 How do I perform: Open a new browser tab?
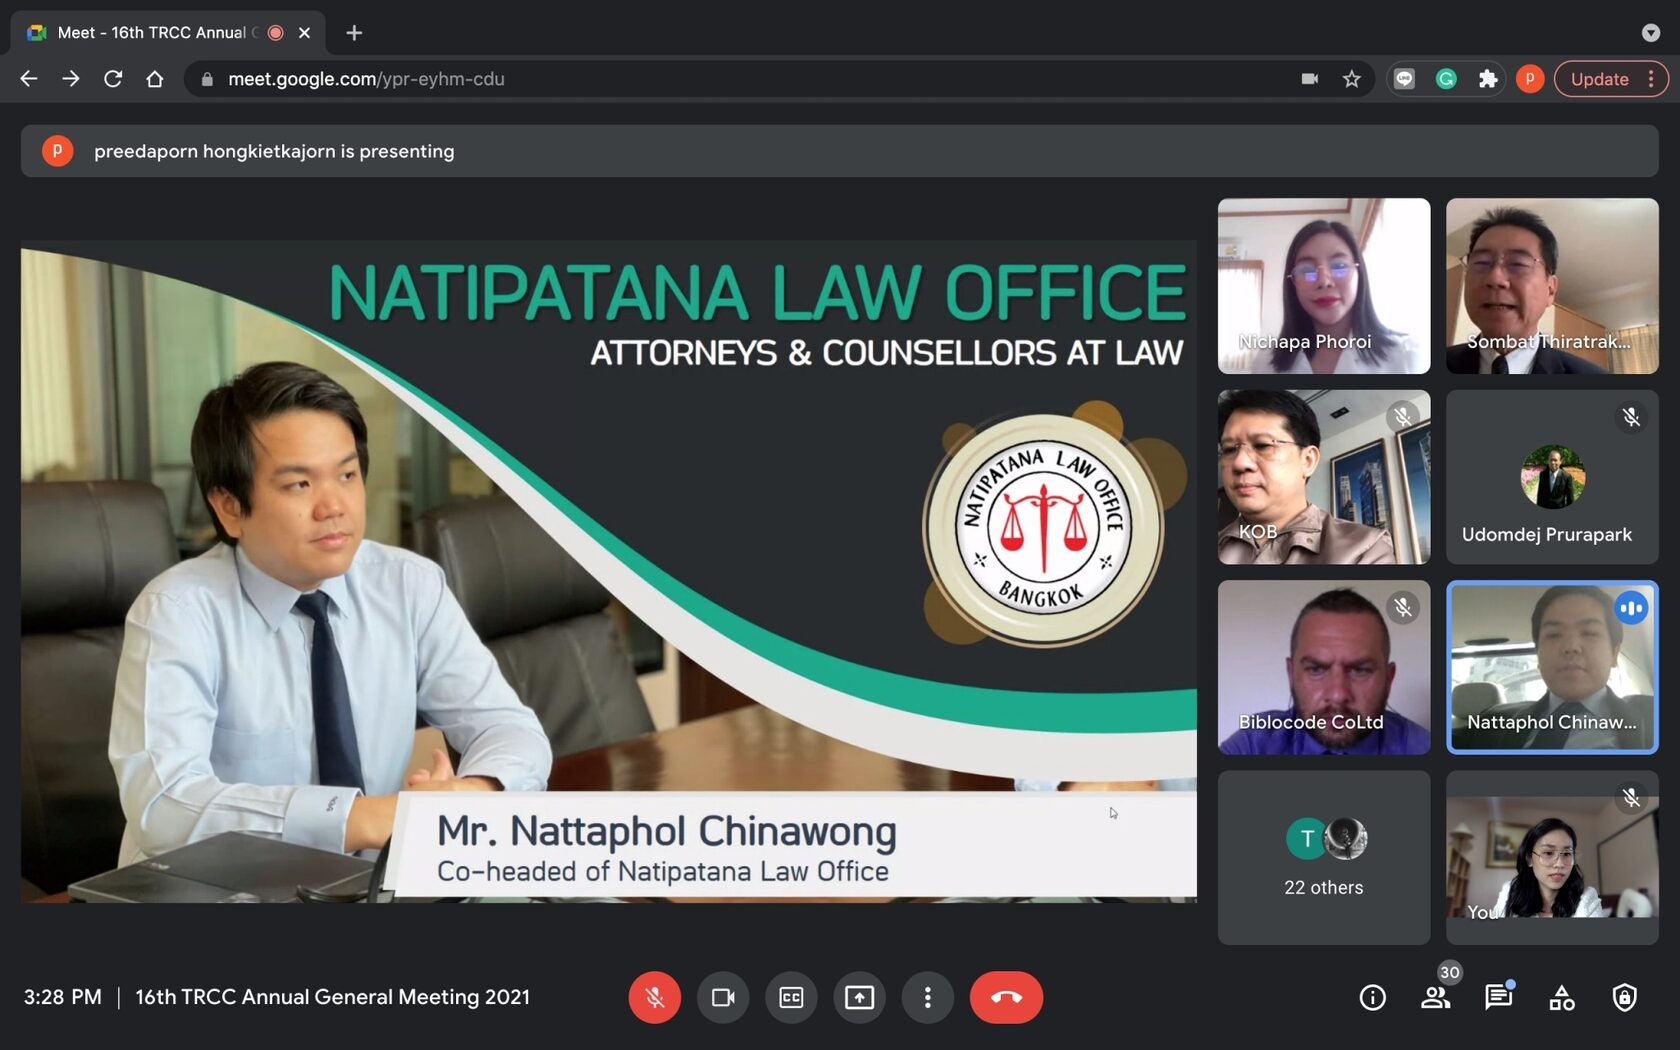click(354, 33)
